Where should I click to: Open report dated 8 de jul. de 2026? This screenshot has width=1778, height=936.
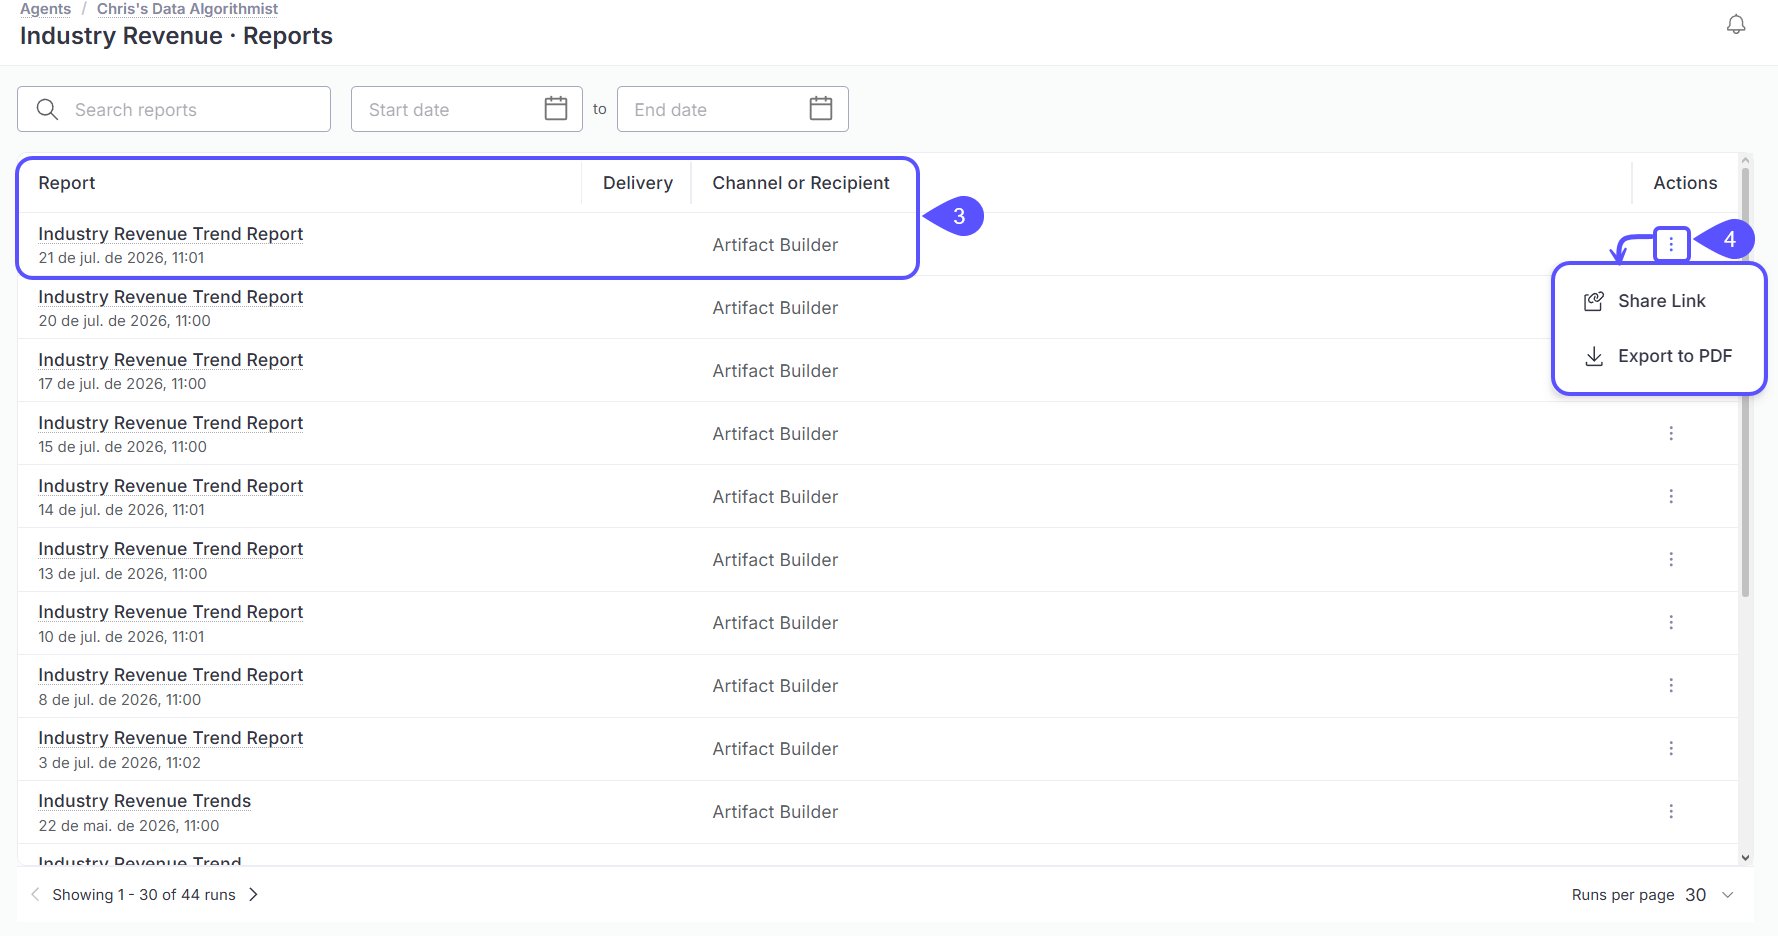(x=171, y=675)
